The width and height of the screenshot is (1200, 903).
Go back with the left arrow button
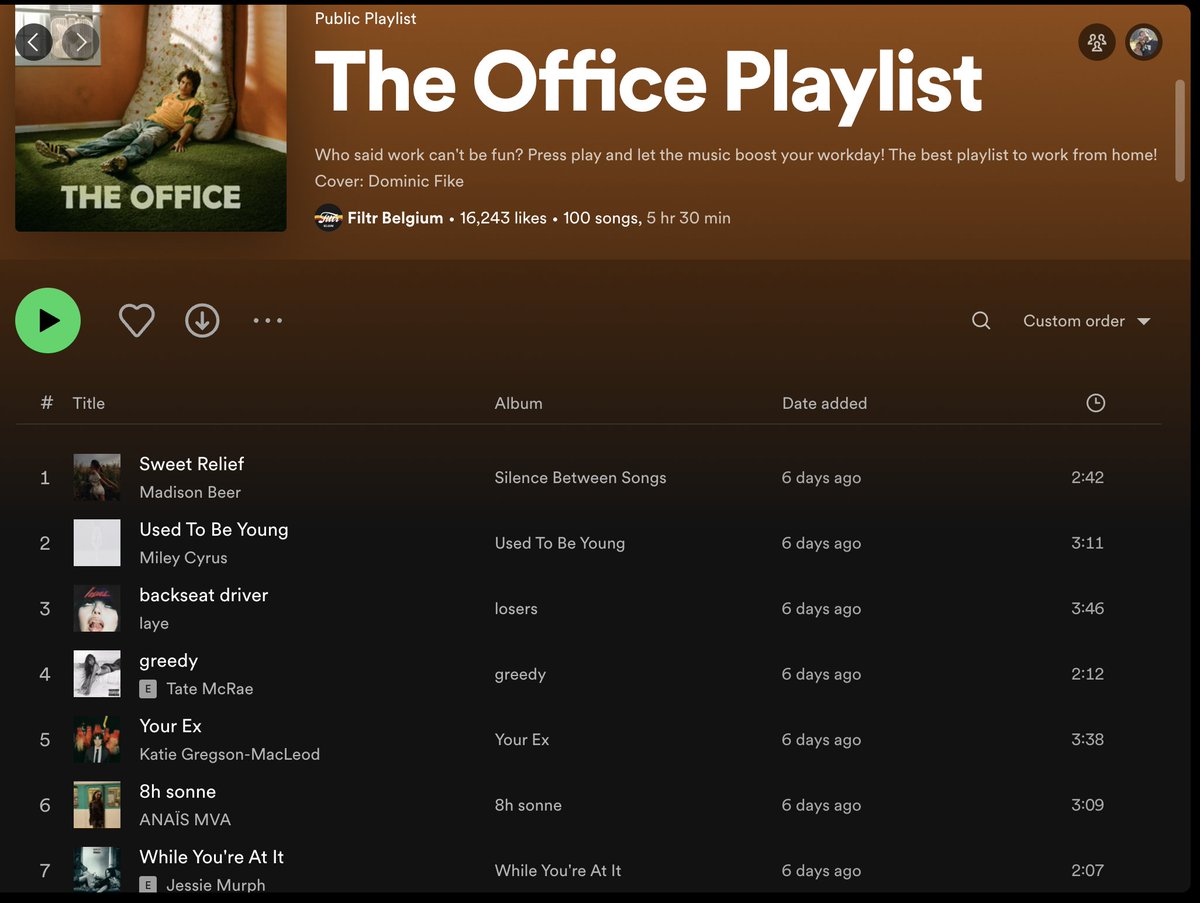(x=34, y=42)
